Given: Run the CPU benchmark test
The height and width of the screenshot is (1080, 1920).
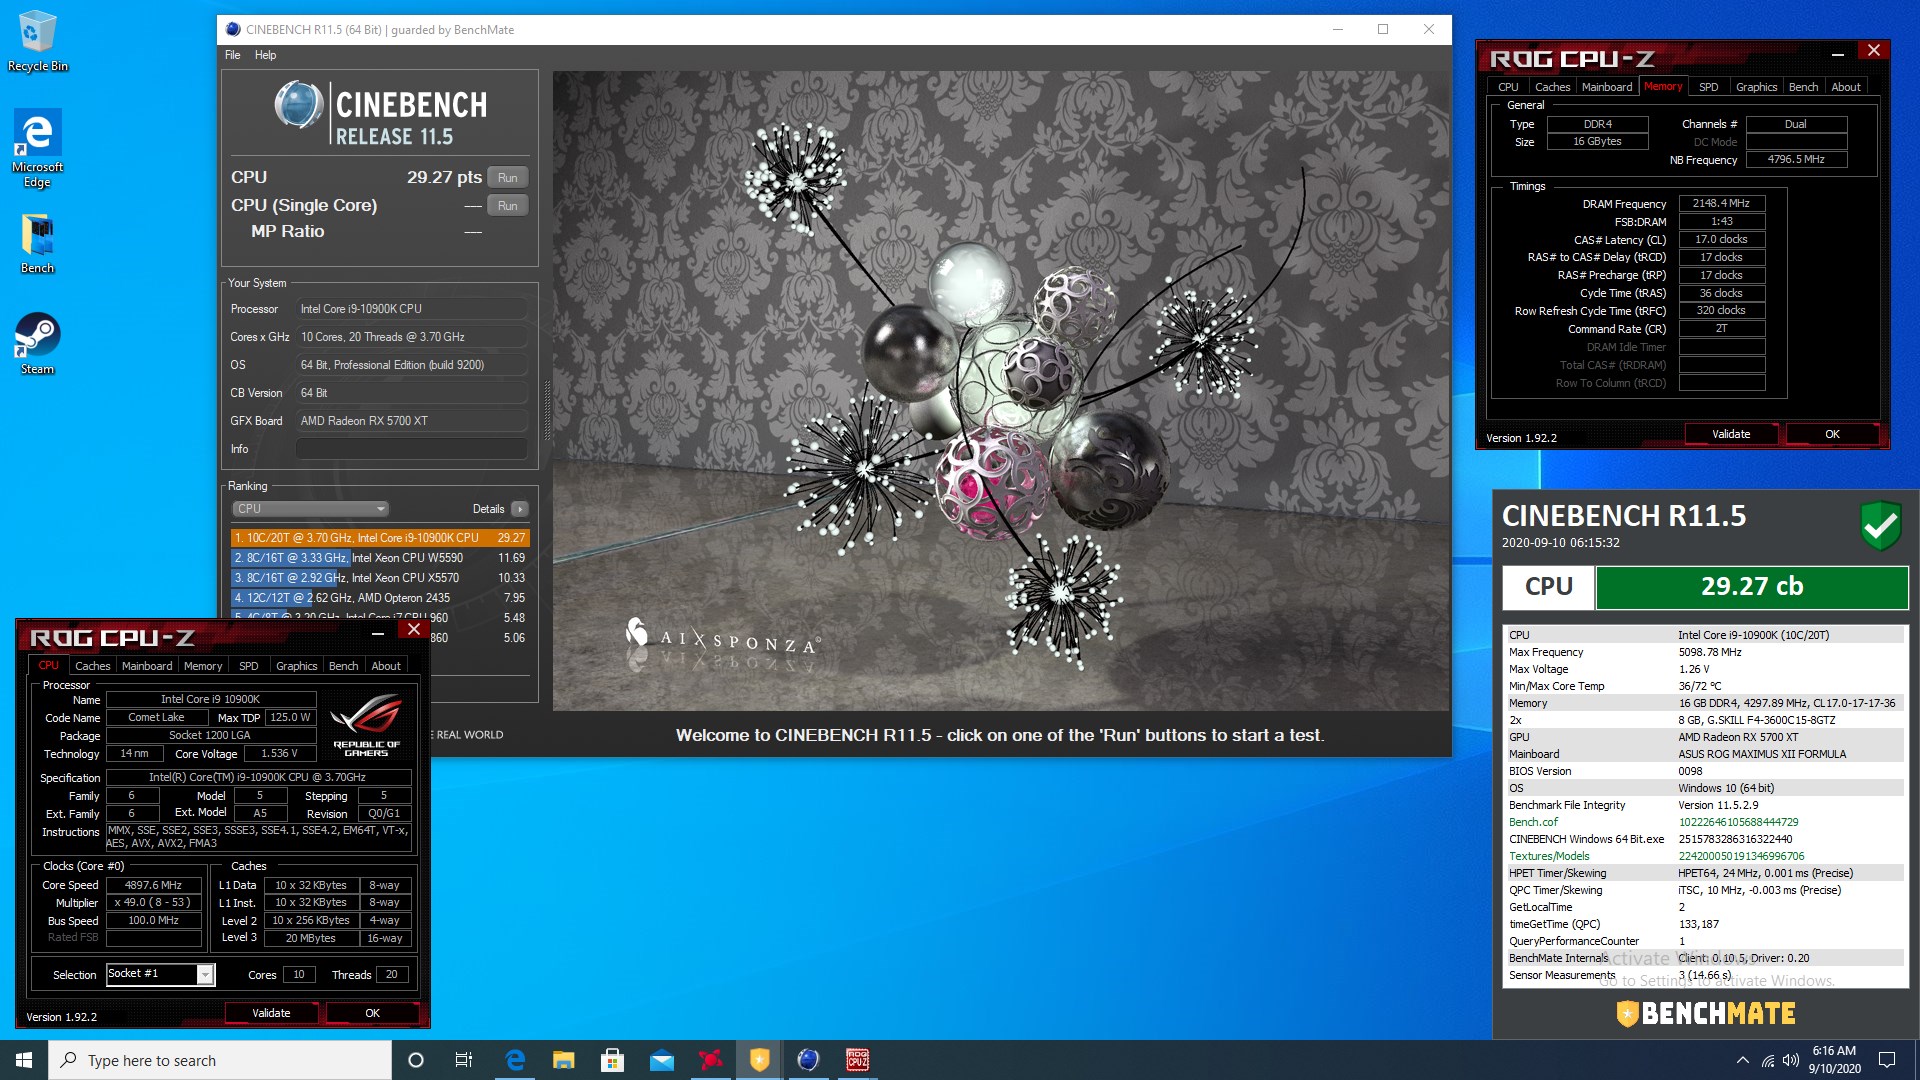Looking at the screenshot, I should coord(508,178).
